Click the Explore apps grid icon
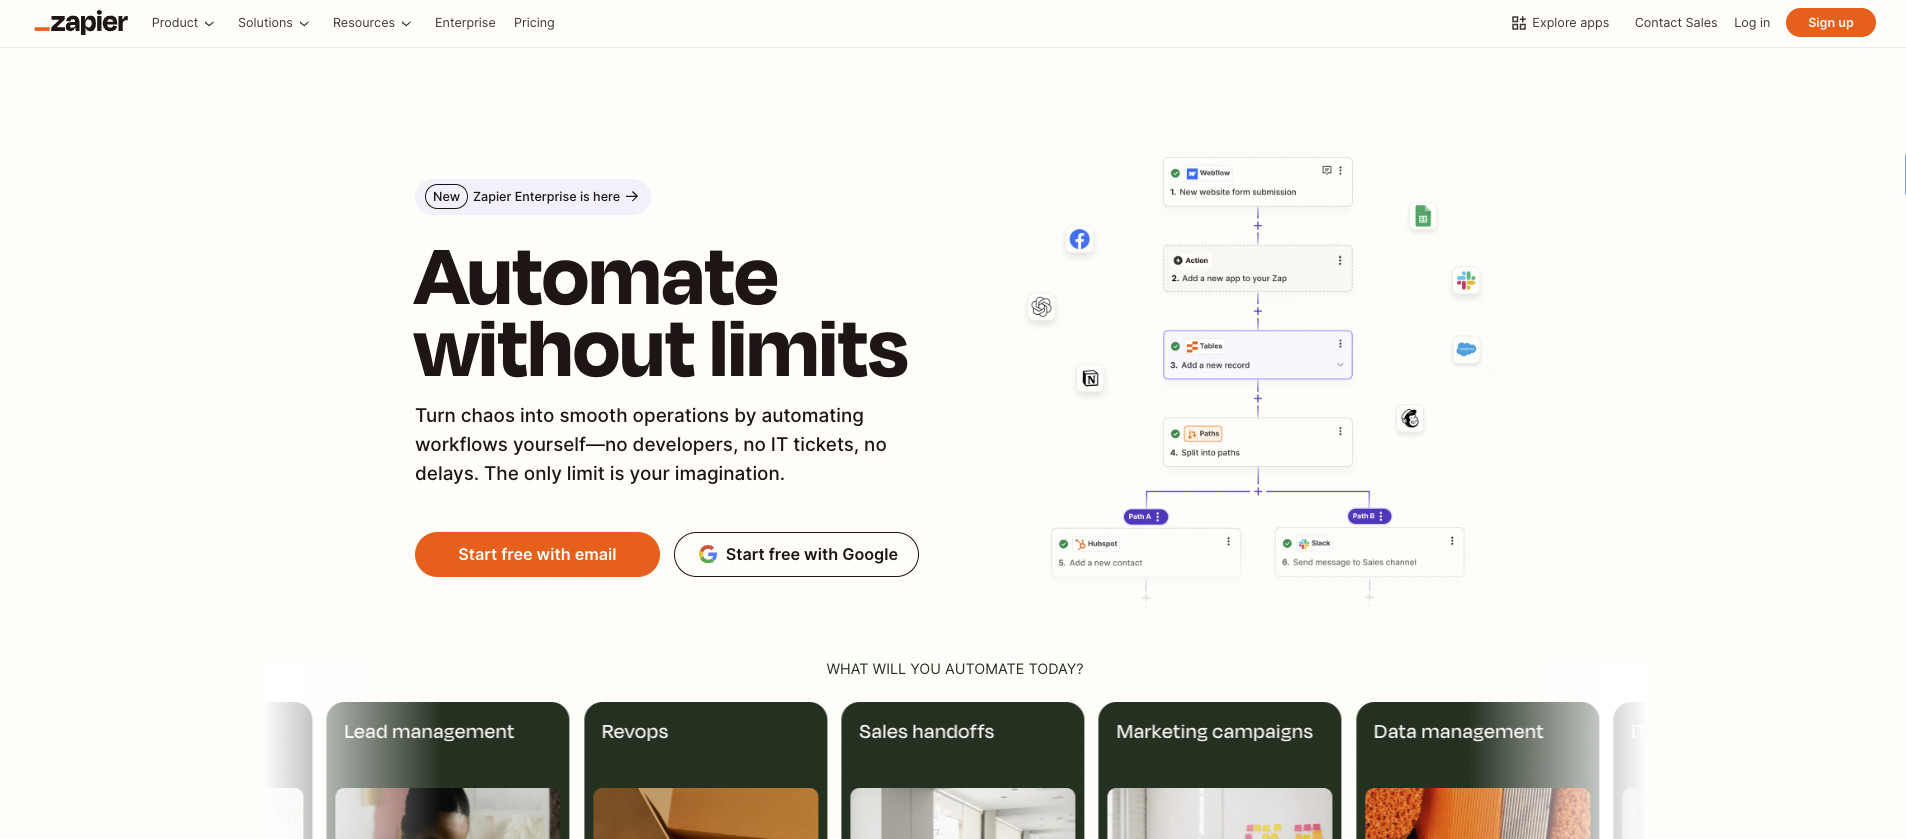1906x839 pixels. 1519,23
